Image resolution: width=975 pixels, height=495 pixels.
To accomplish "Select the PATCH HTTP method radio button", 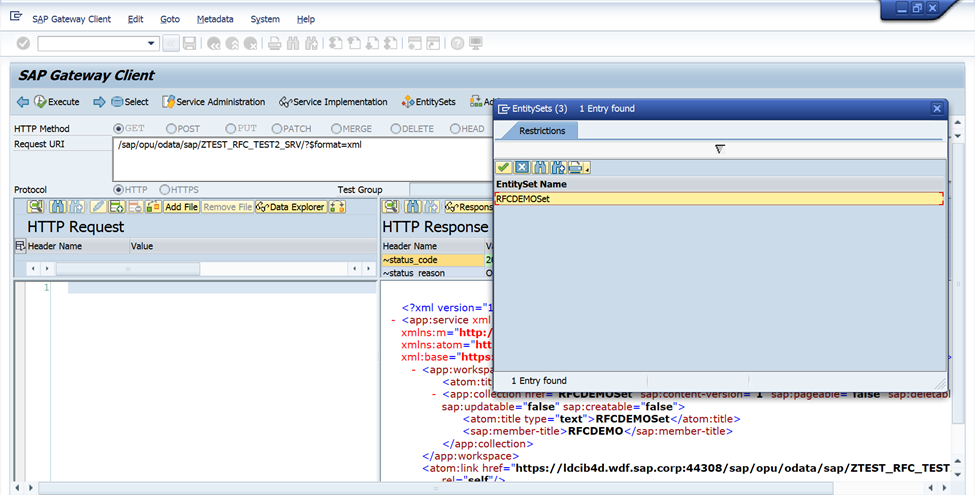I will click(277, 129).
